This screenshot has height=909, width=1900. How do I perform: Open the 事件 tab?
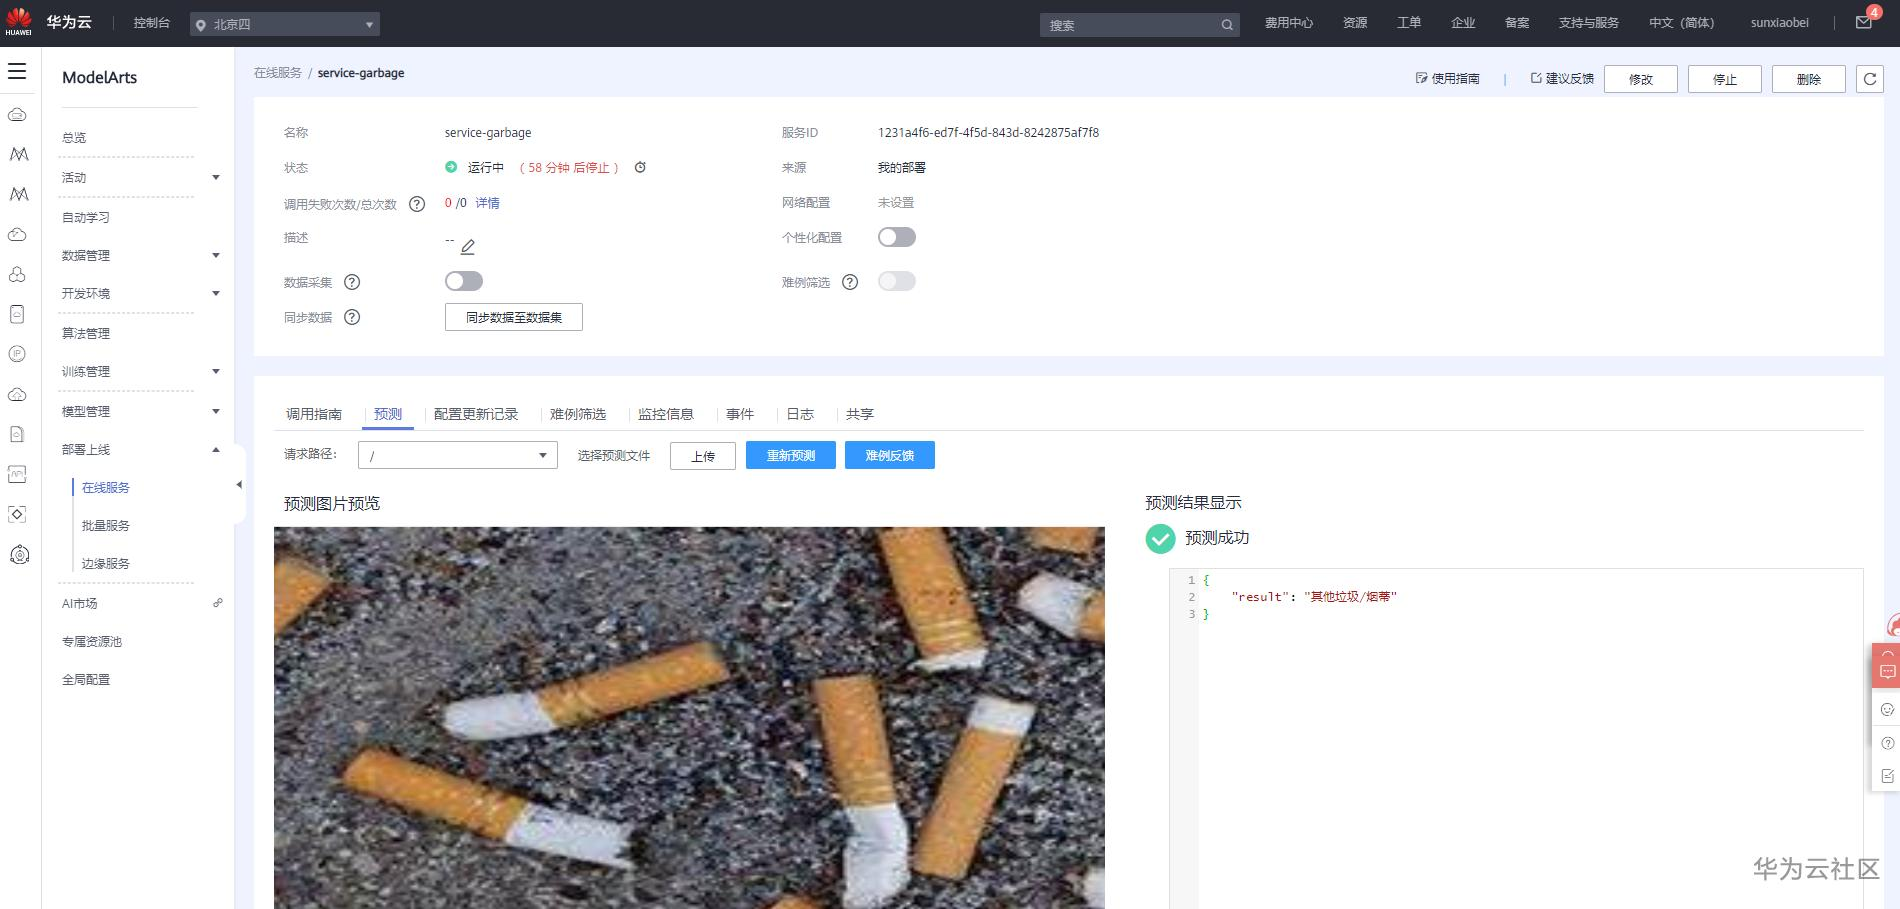click(740, 414)
